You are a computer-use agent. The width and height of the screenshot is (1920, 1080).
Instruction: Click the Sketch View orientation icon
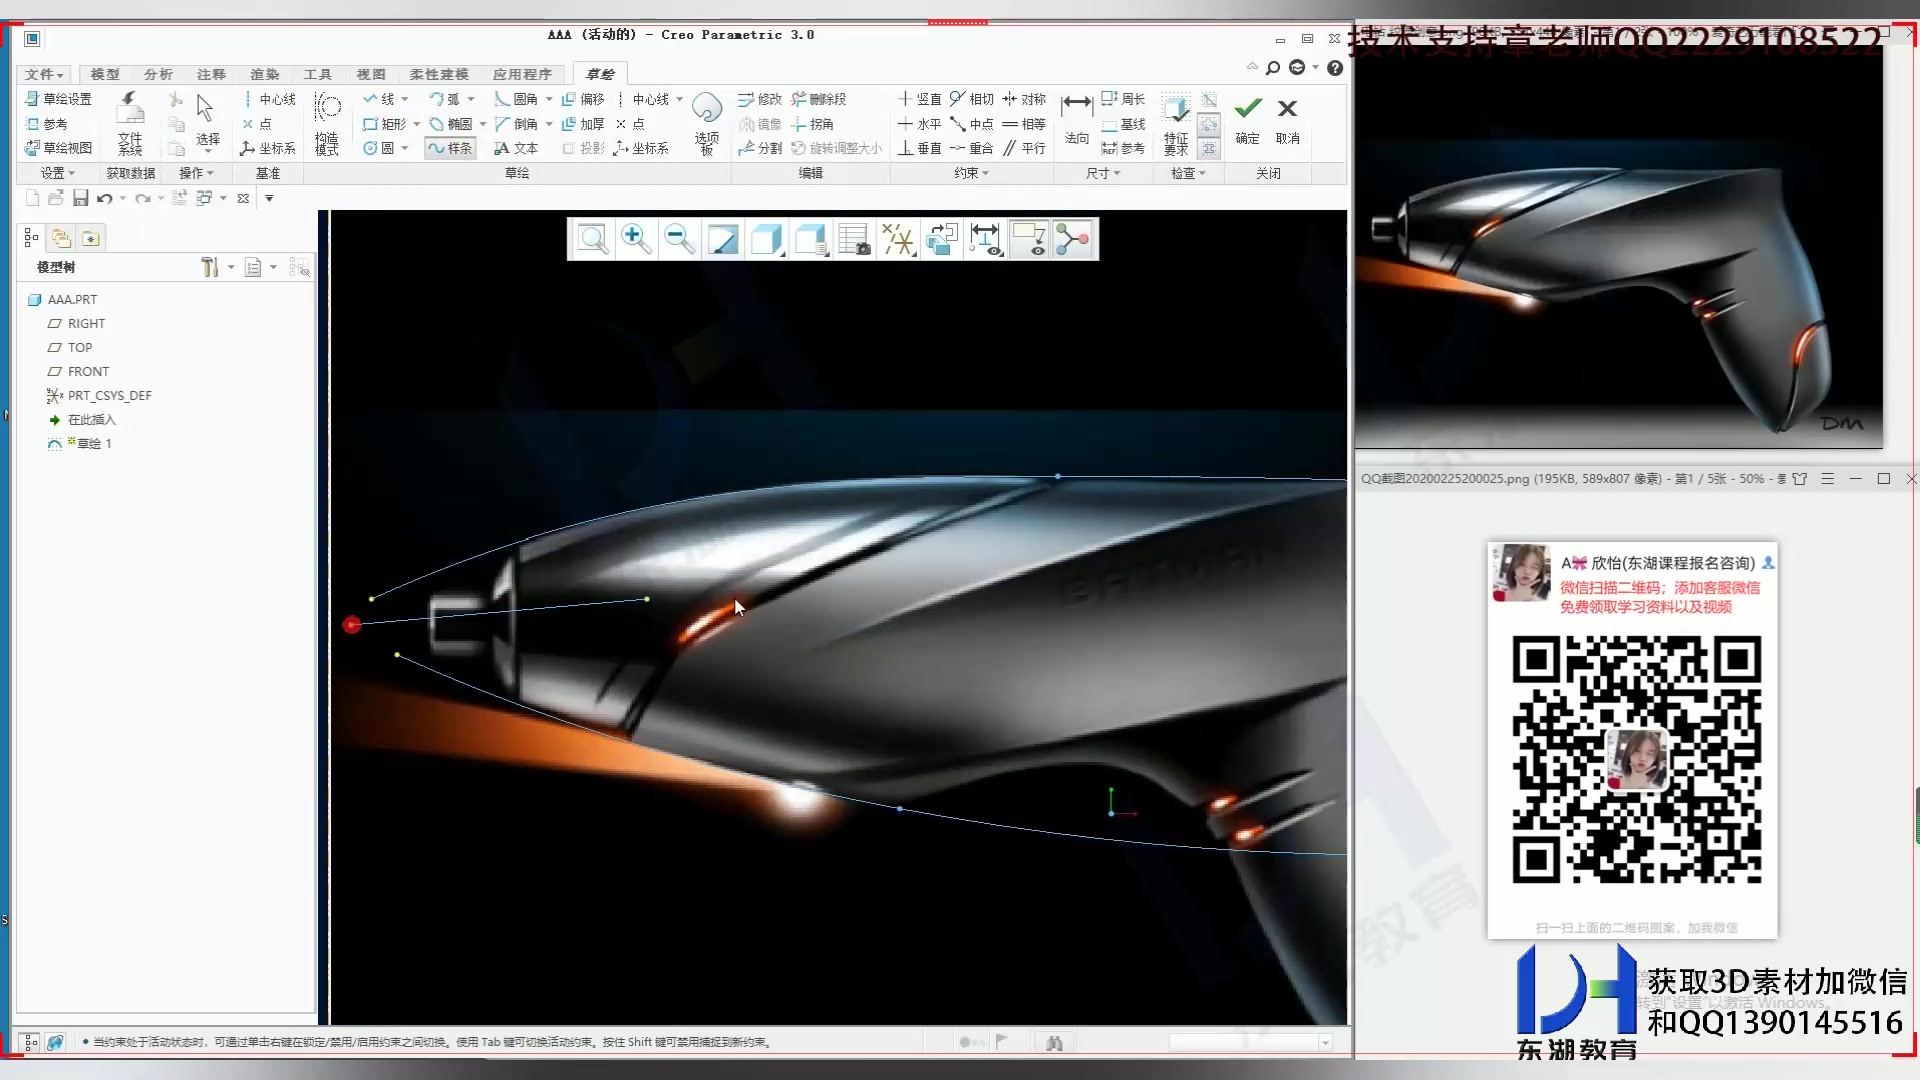[x=941, y=239]
